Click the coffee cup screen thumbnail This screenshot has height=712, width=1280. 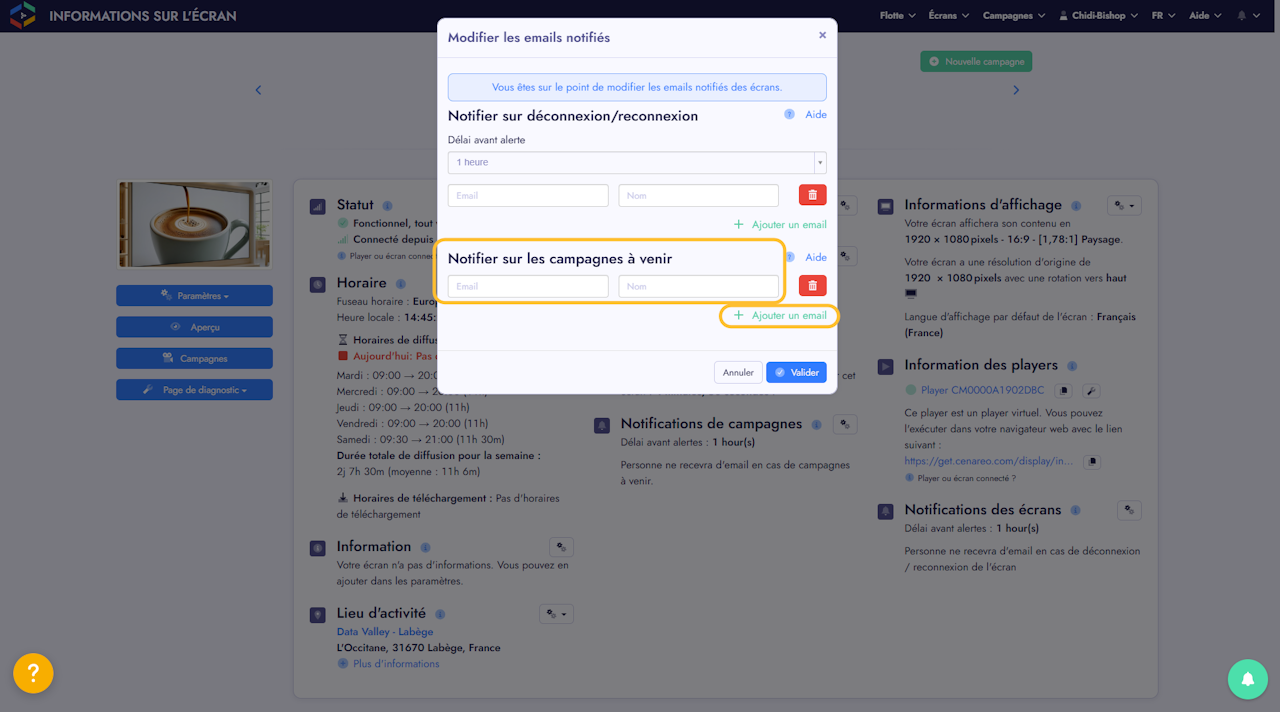195,224
